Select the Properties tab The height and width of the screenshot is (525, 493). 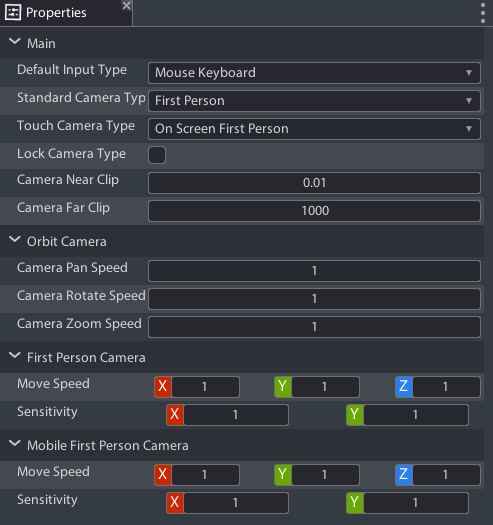[x=56, y=13]
